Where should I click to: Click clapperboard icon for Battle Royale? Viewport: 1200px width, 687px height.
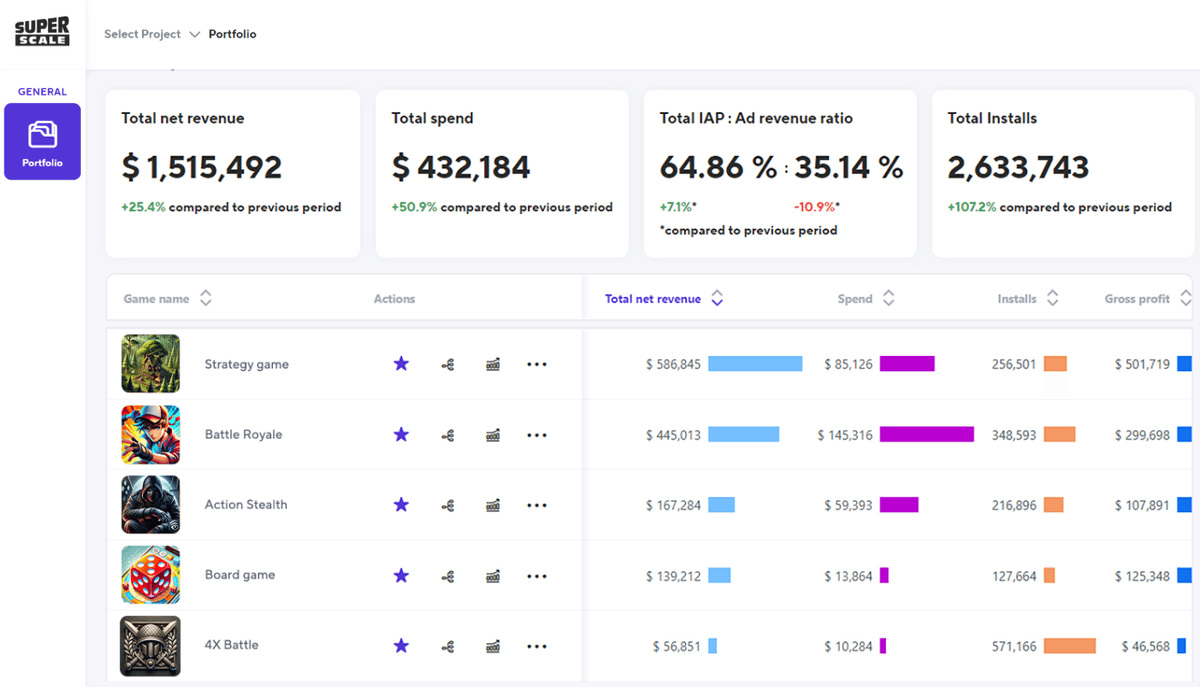coord(492,435)
